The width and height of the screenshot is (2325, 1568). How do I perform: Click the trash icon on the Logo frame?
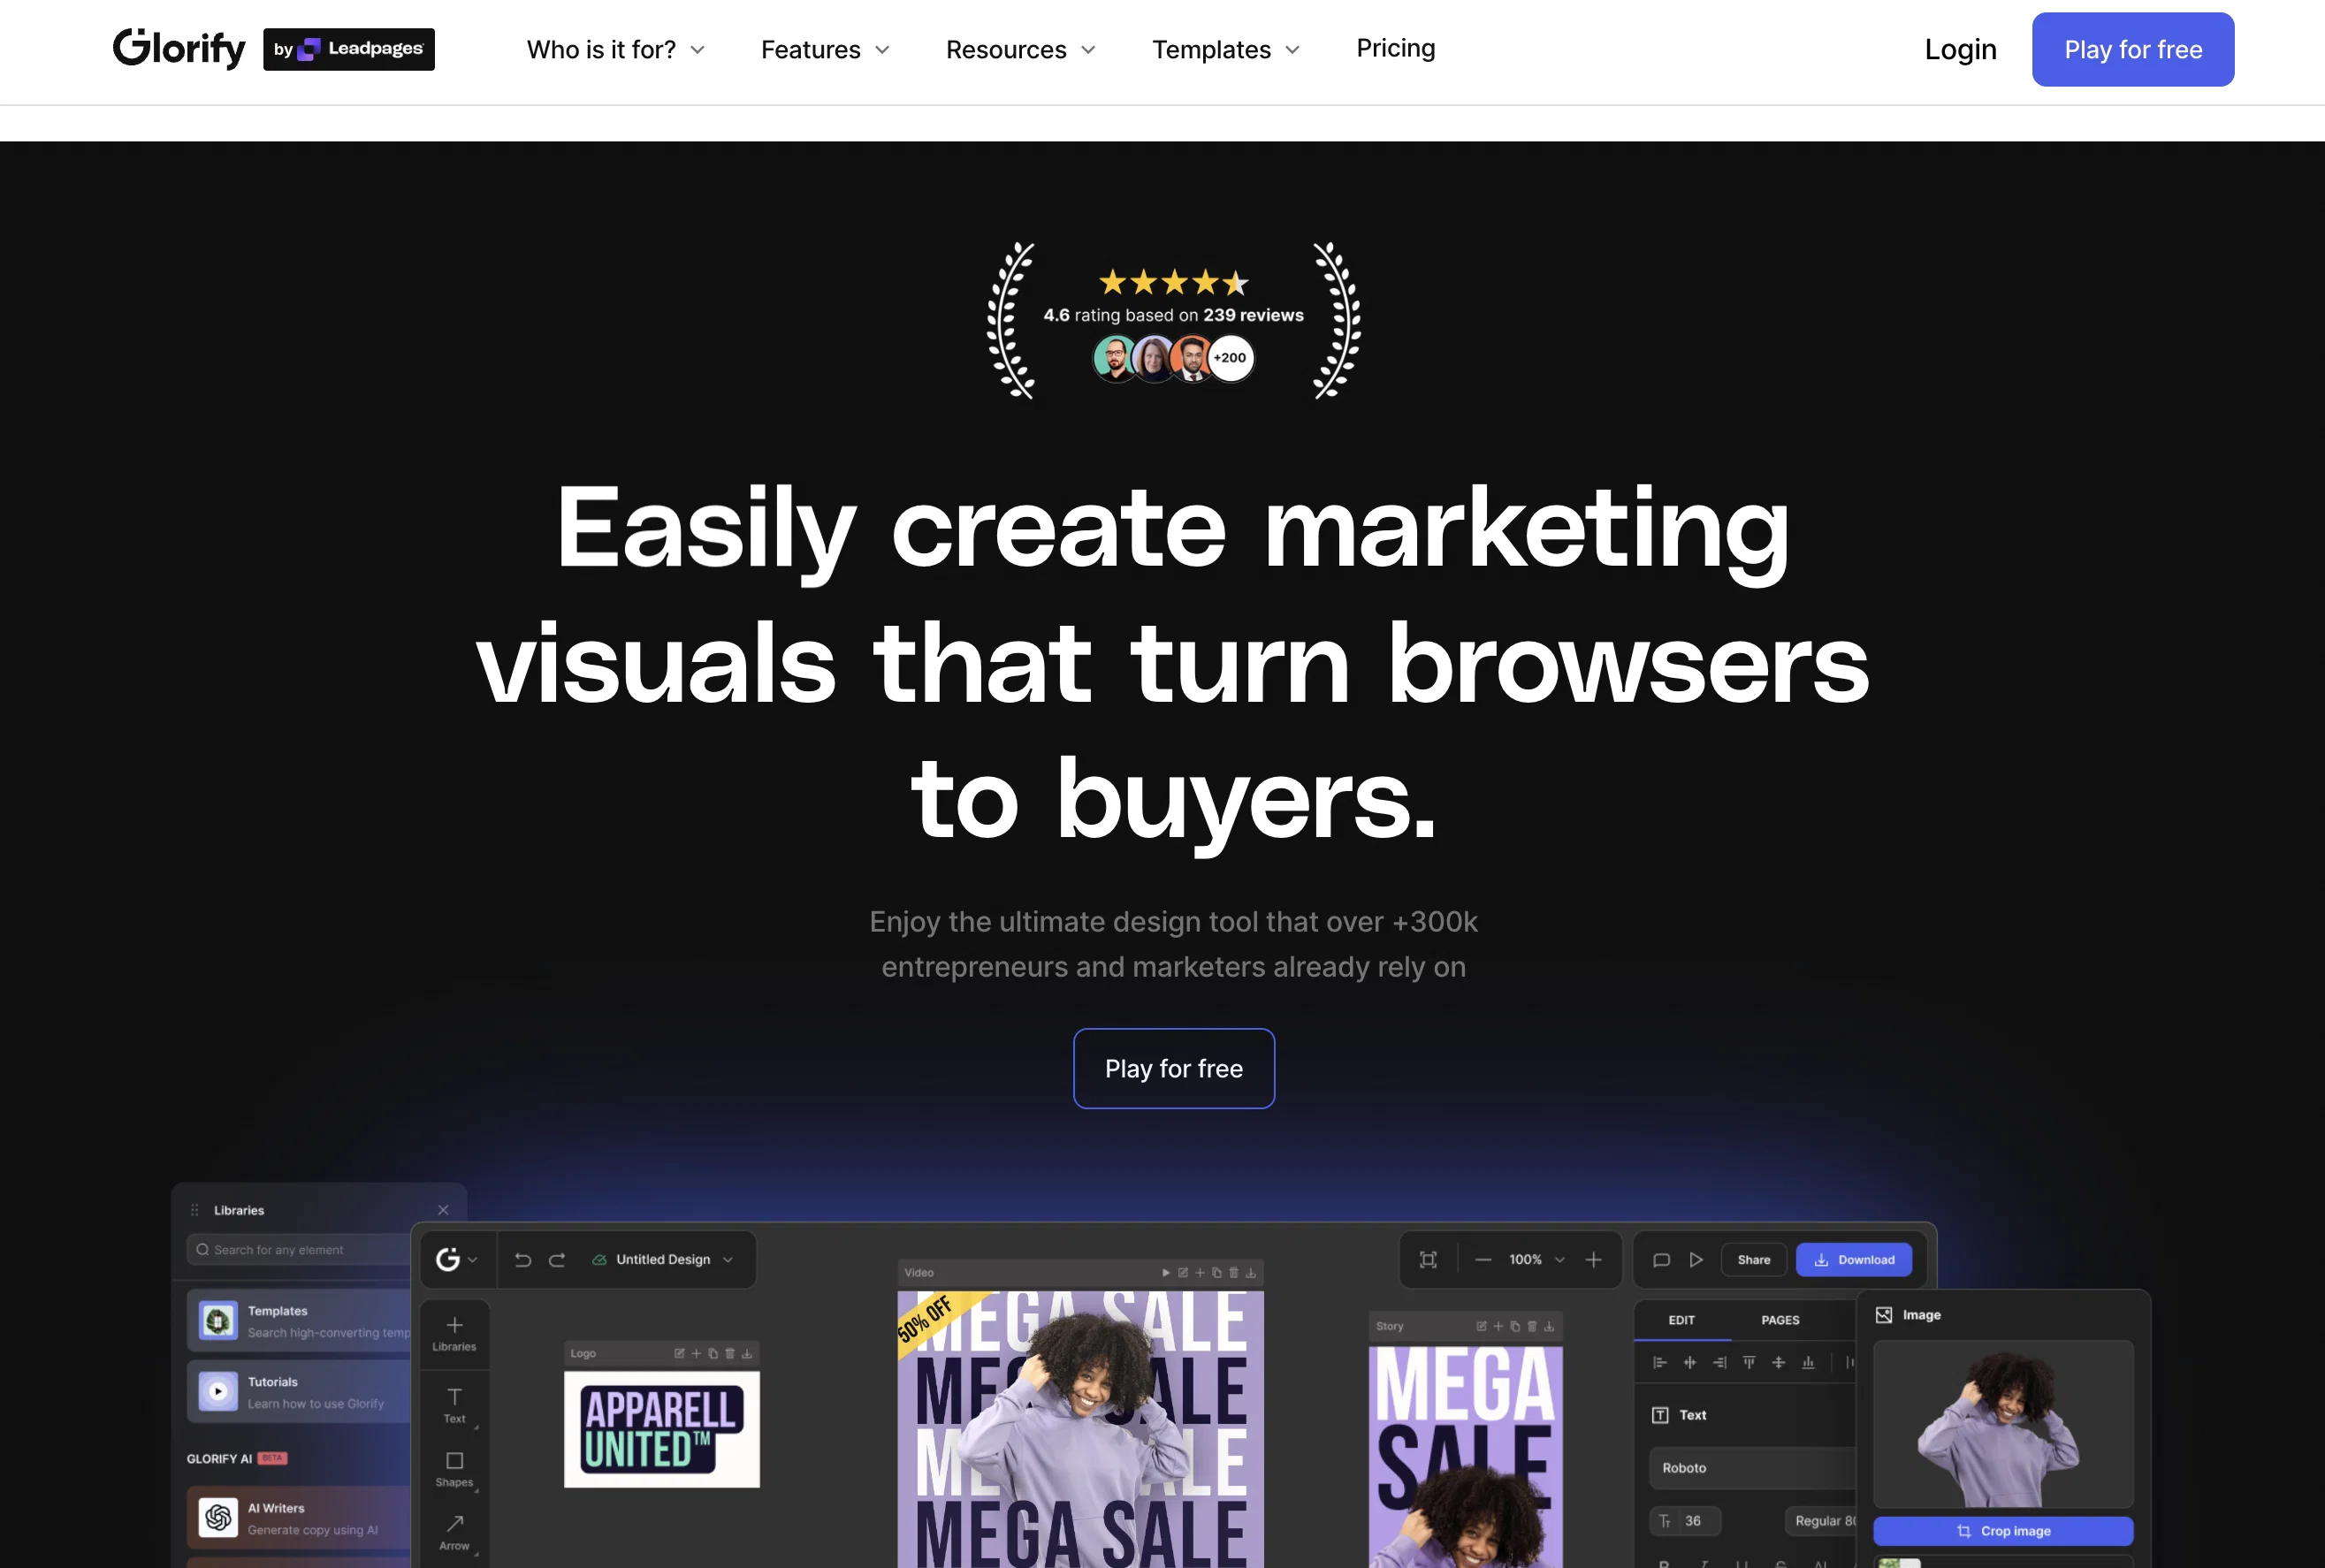tap(730, 1353)
